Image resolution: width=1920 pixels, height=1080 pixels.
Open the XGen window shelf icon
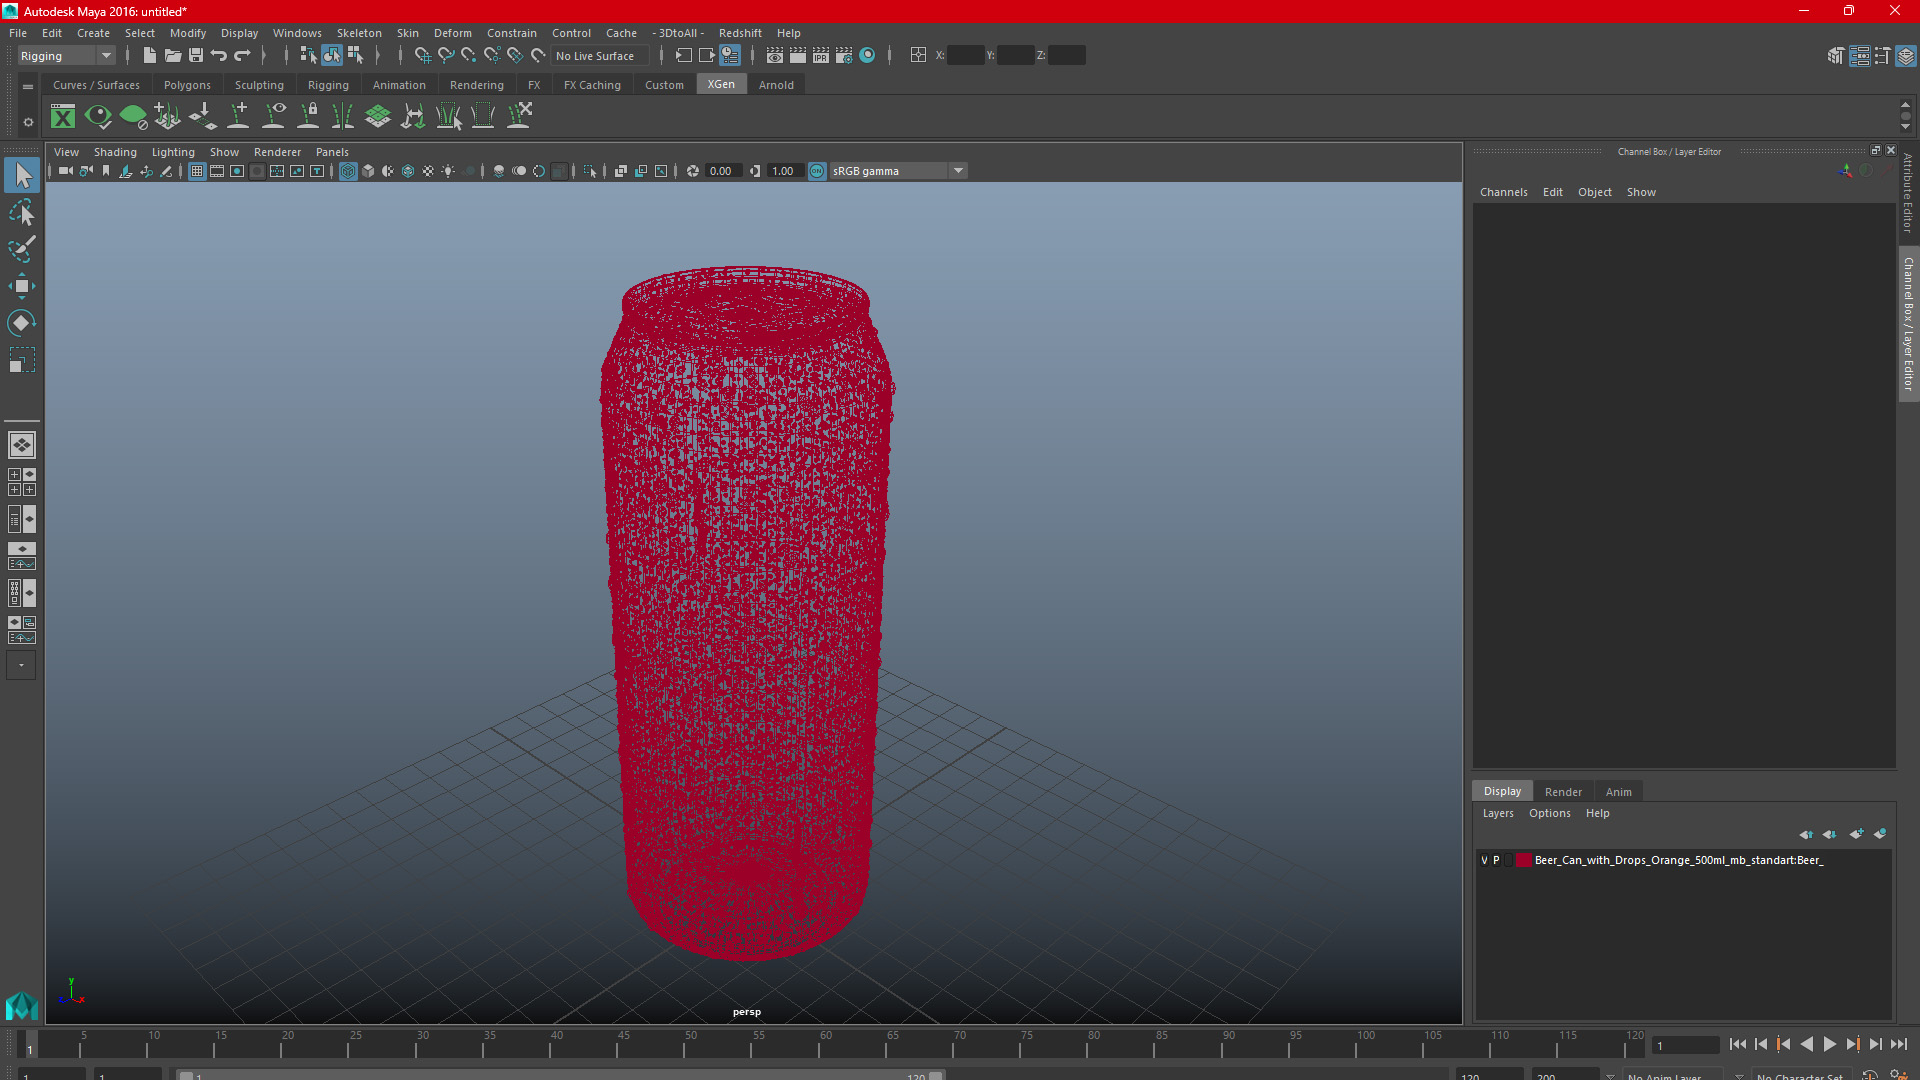(63, 117)
